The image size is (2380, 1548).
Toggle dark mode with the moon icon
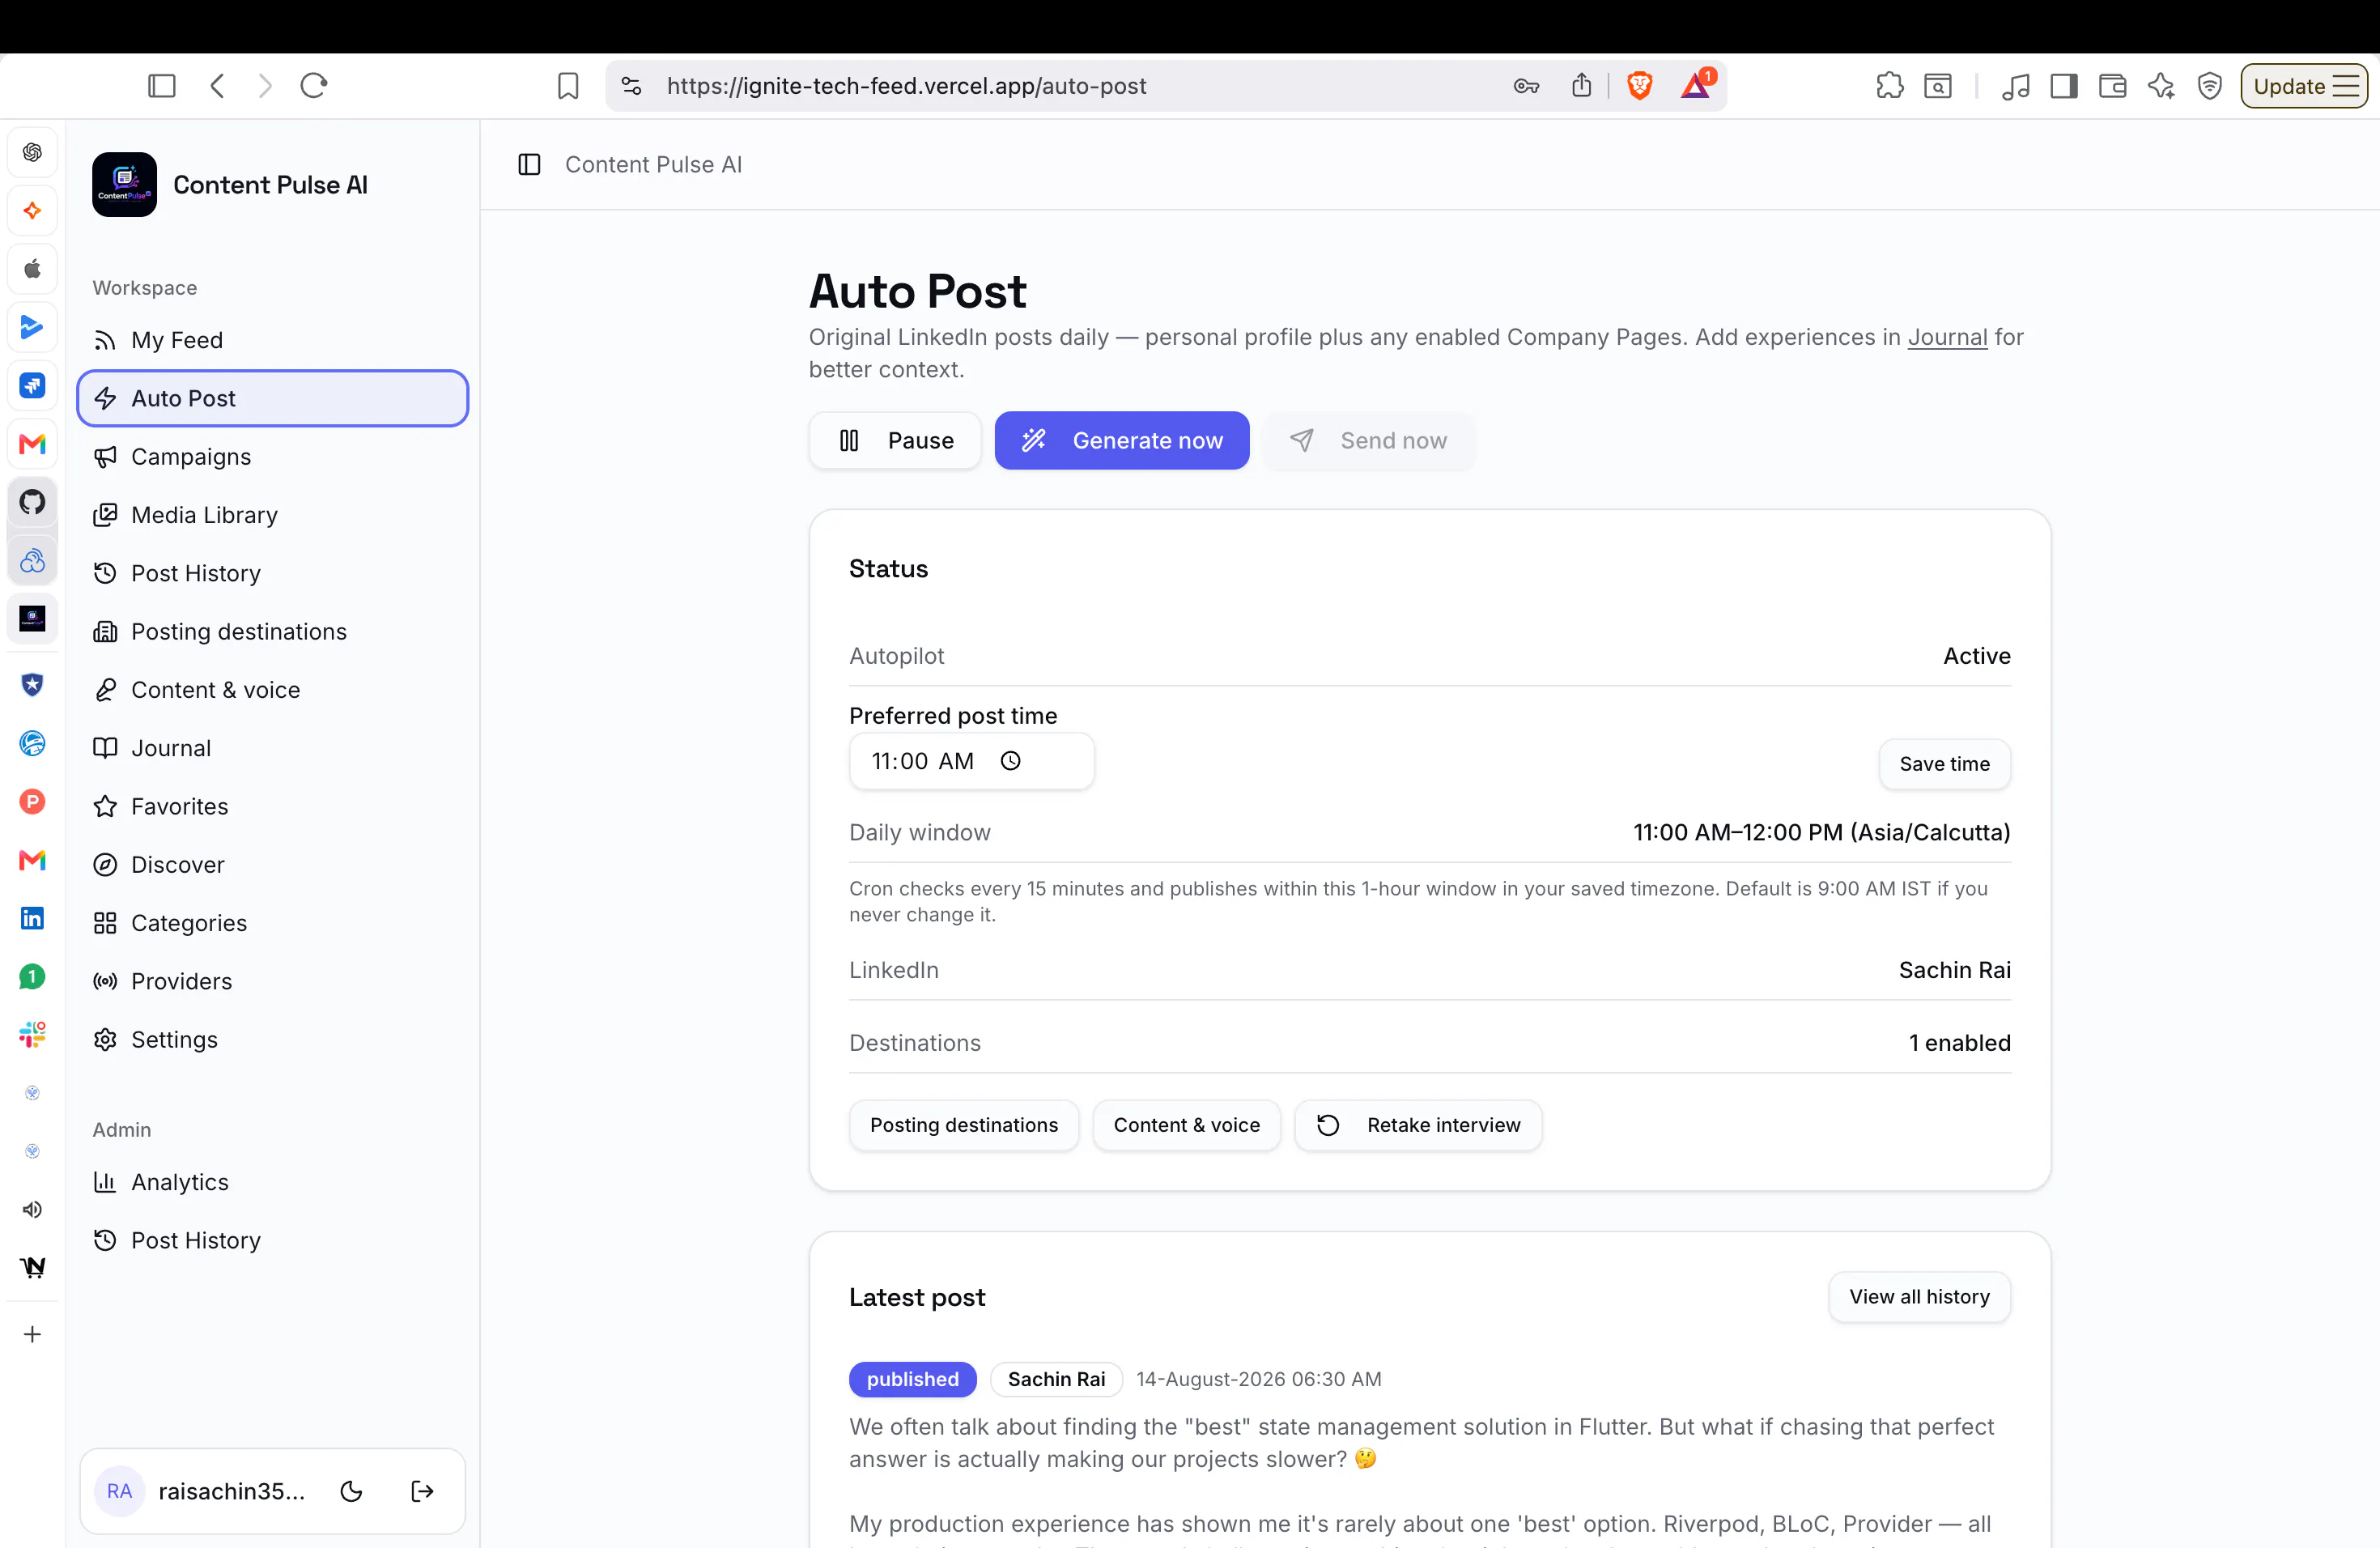(x=351, y=1491)
